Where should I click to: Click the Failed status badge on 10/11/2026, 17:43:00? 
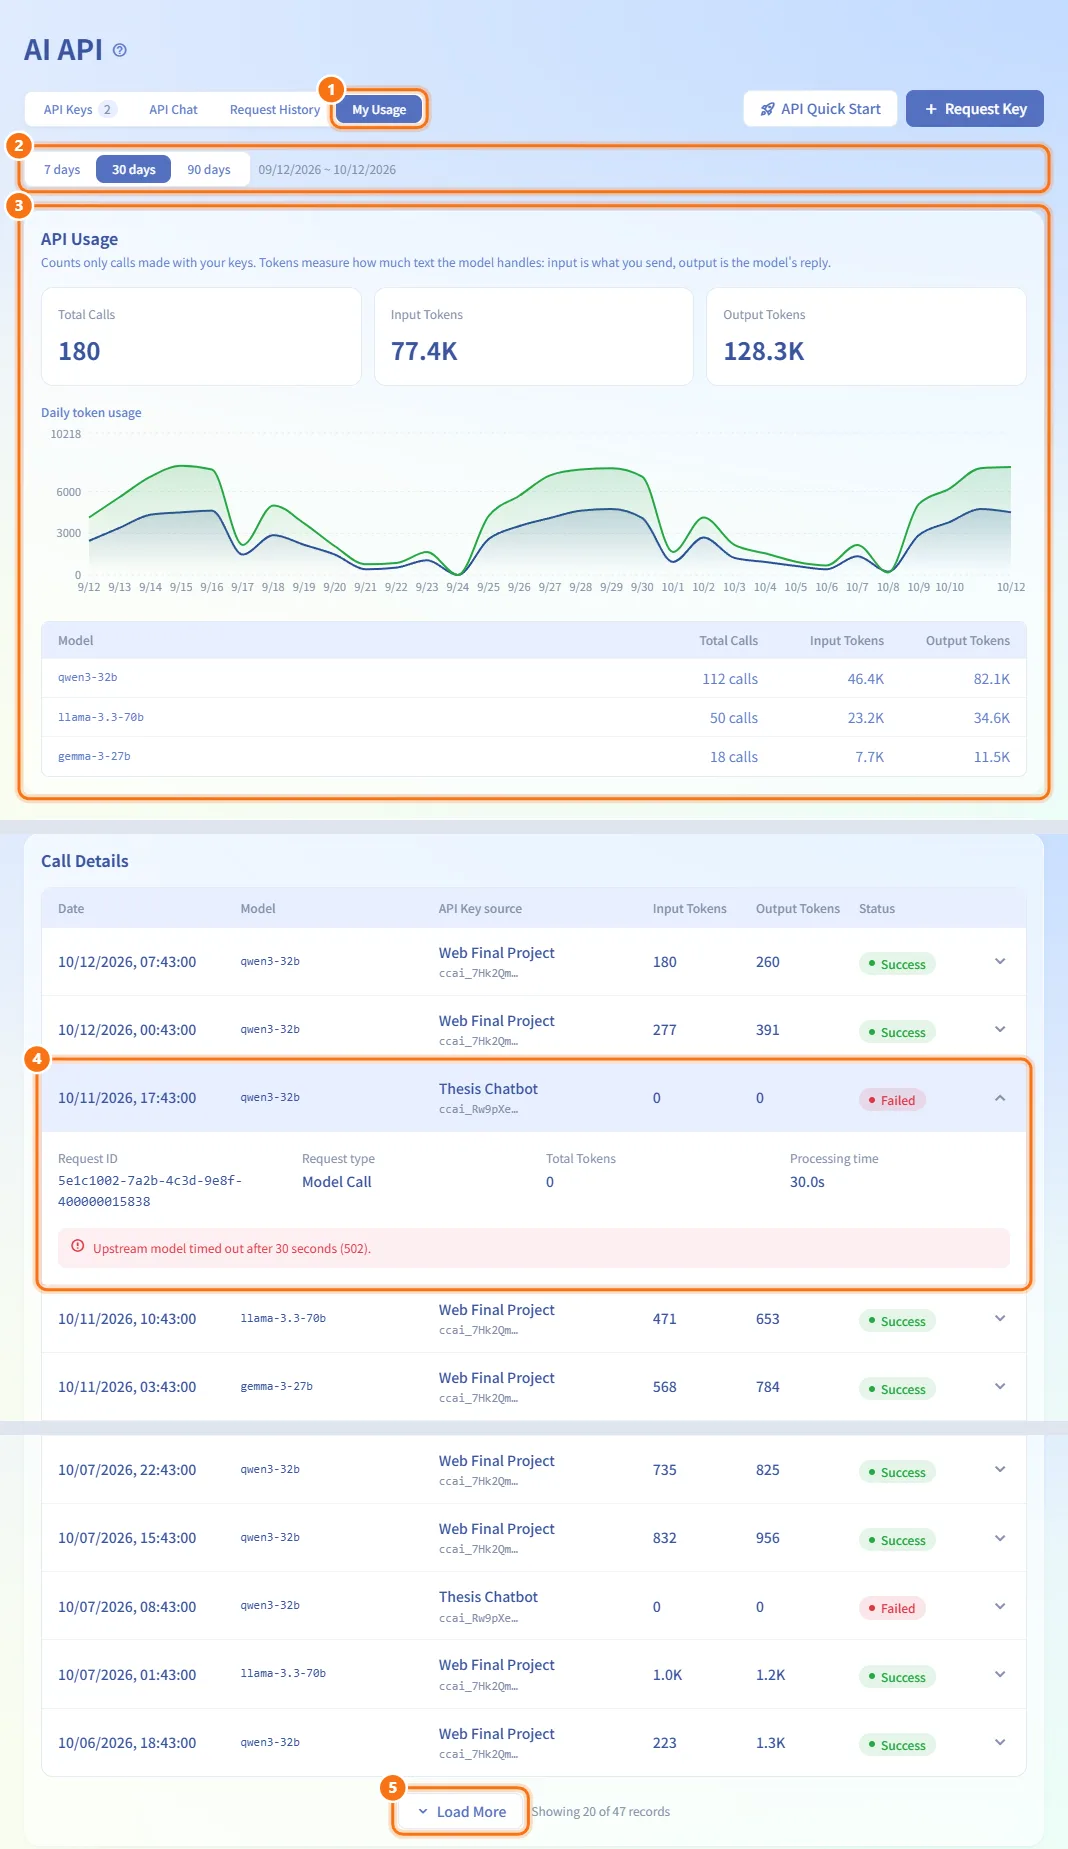tap(892, 1100)
